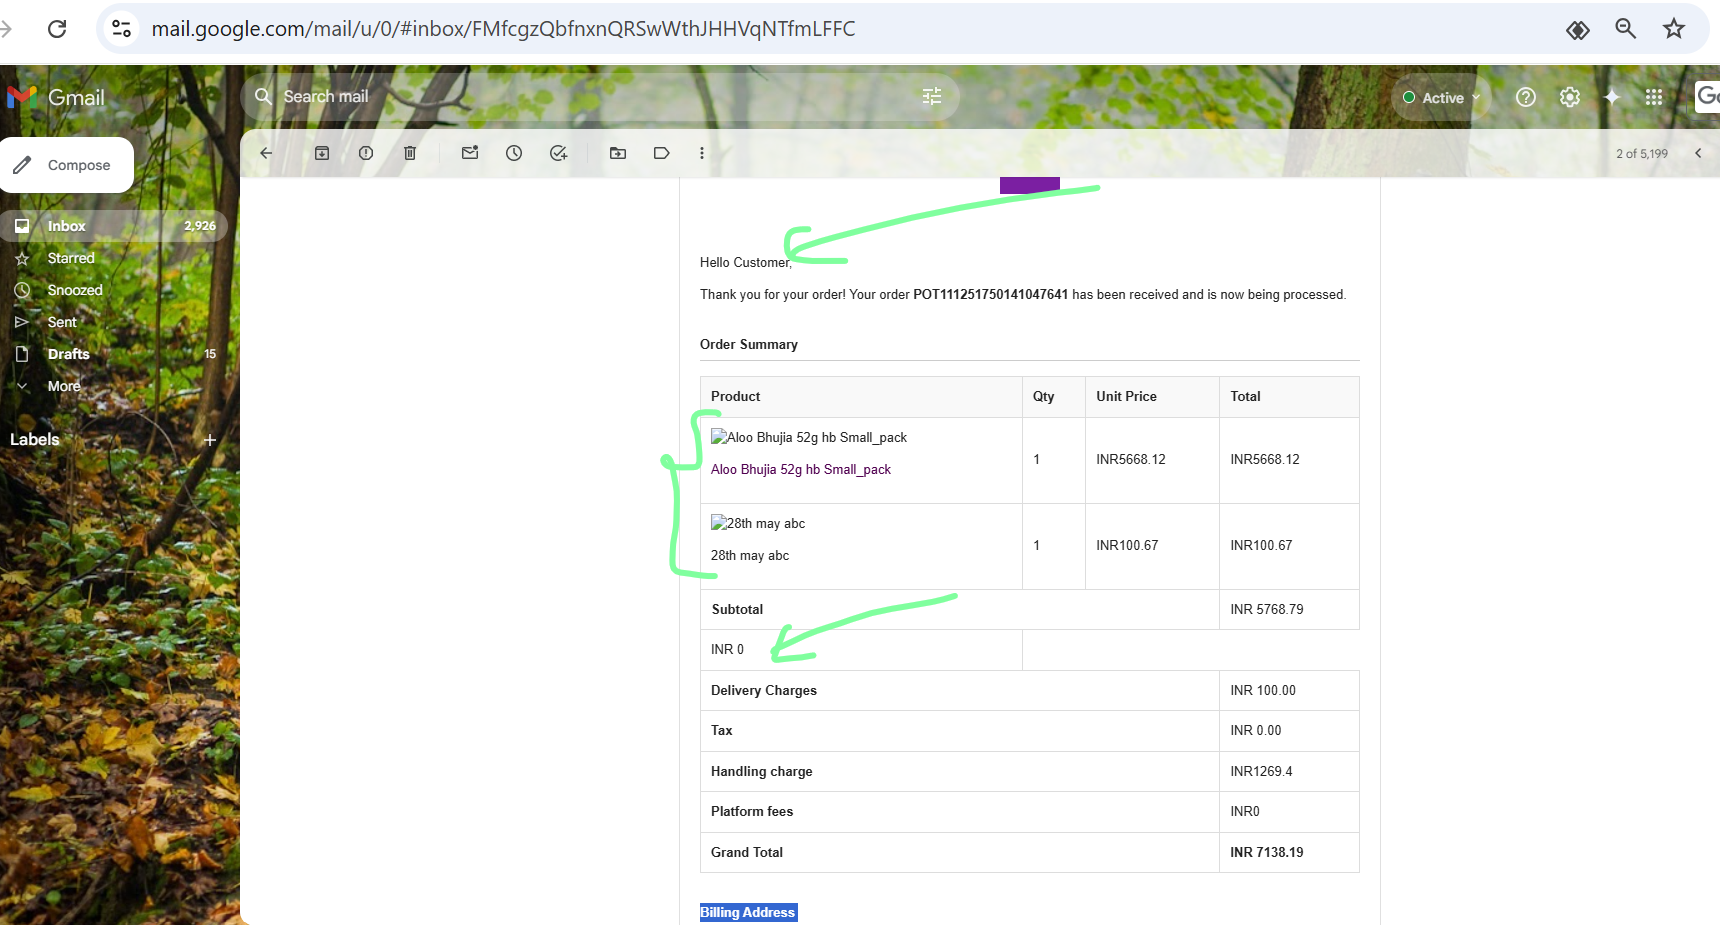Click the Move to folder icon
Image resolution: width=1720 pixels, height=925 pixels.
pos(618,153)
